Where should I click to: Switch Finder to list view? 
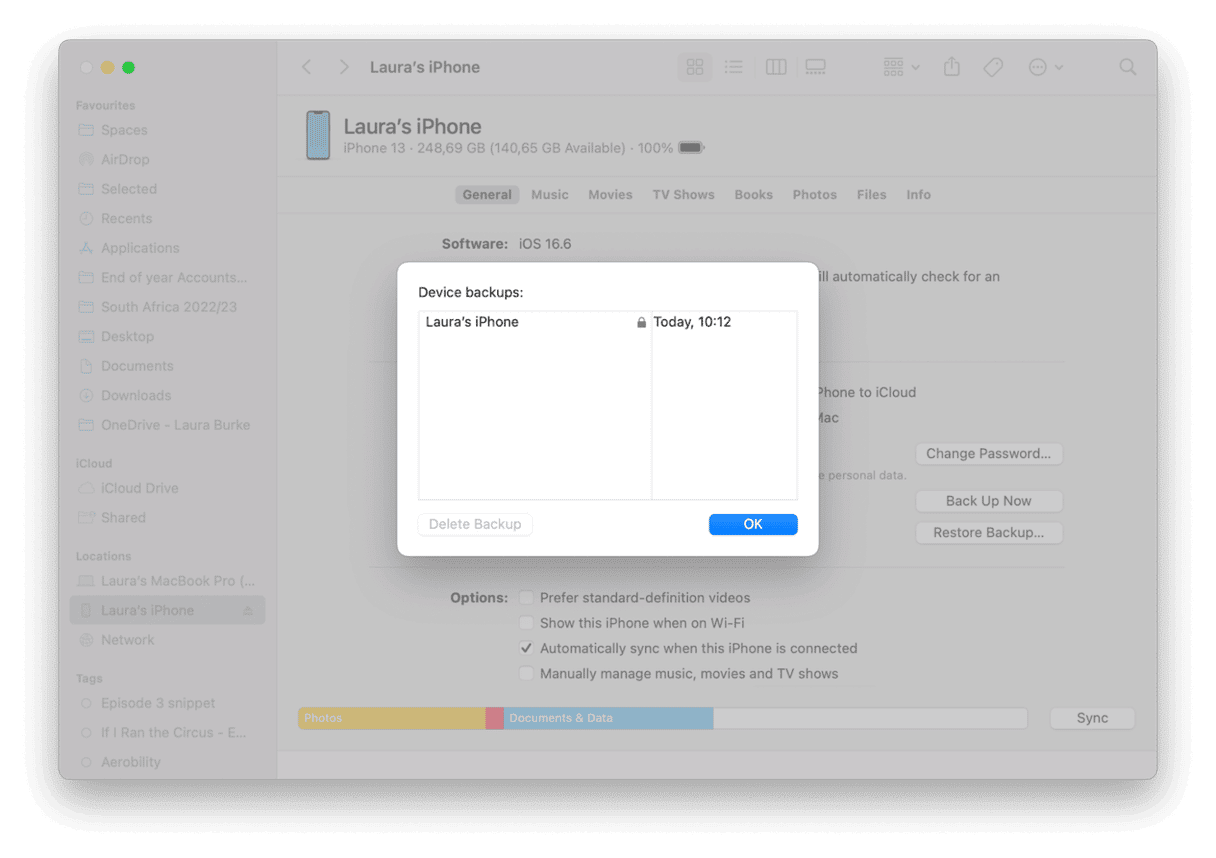tap(734, 66)
